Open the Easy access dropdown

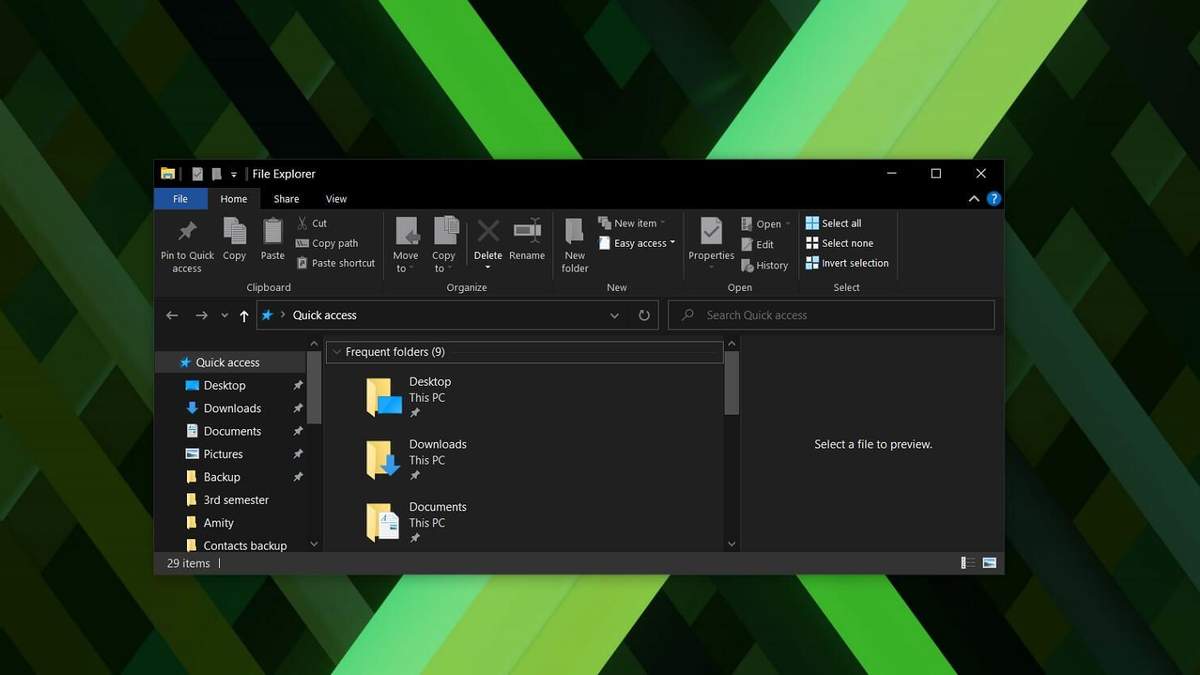point(637,243)
